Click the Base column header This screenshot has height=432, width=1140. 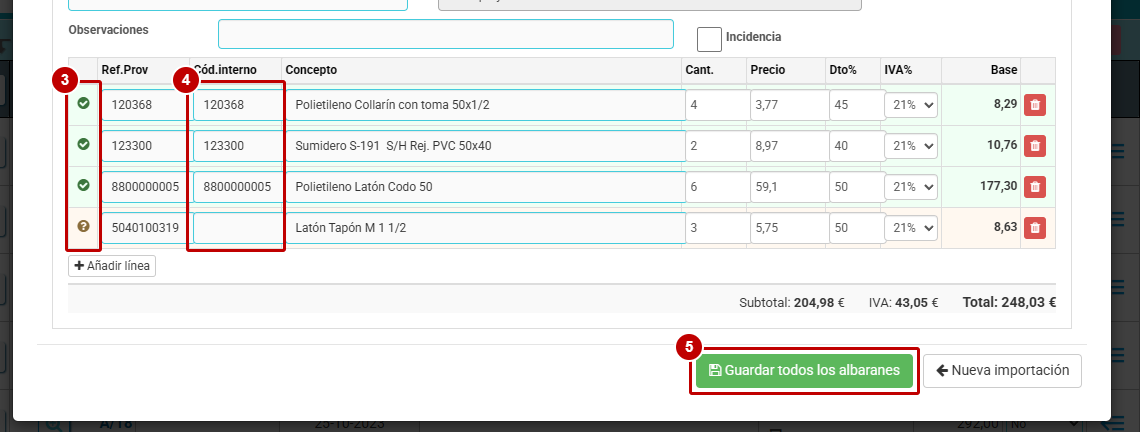point(1003,70)
